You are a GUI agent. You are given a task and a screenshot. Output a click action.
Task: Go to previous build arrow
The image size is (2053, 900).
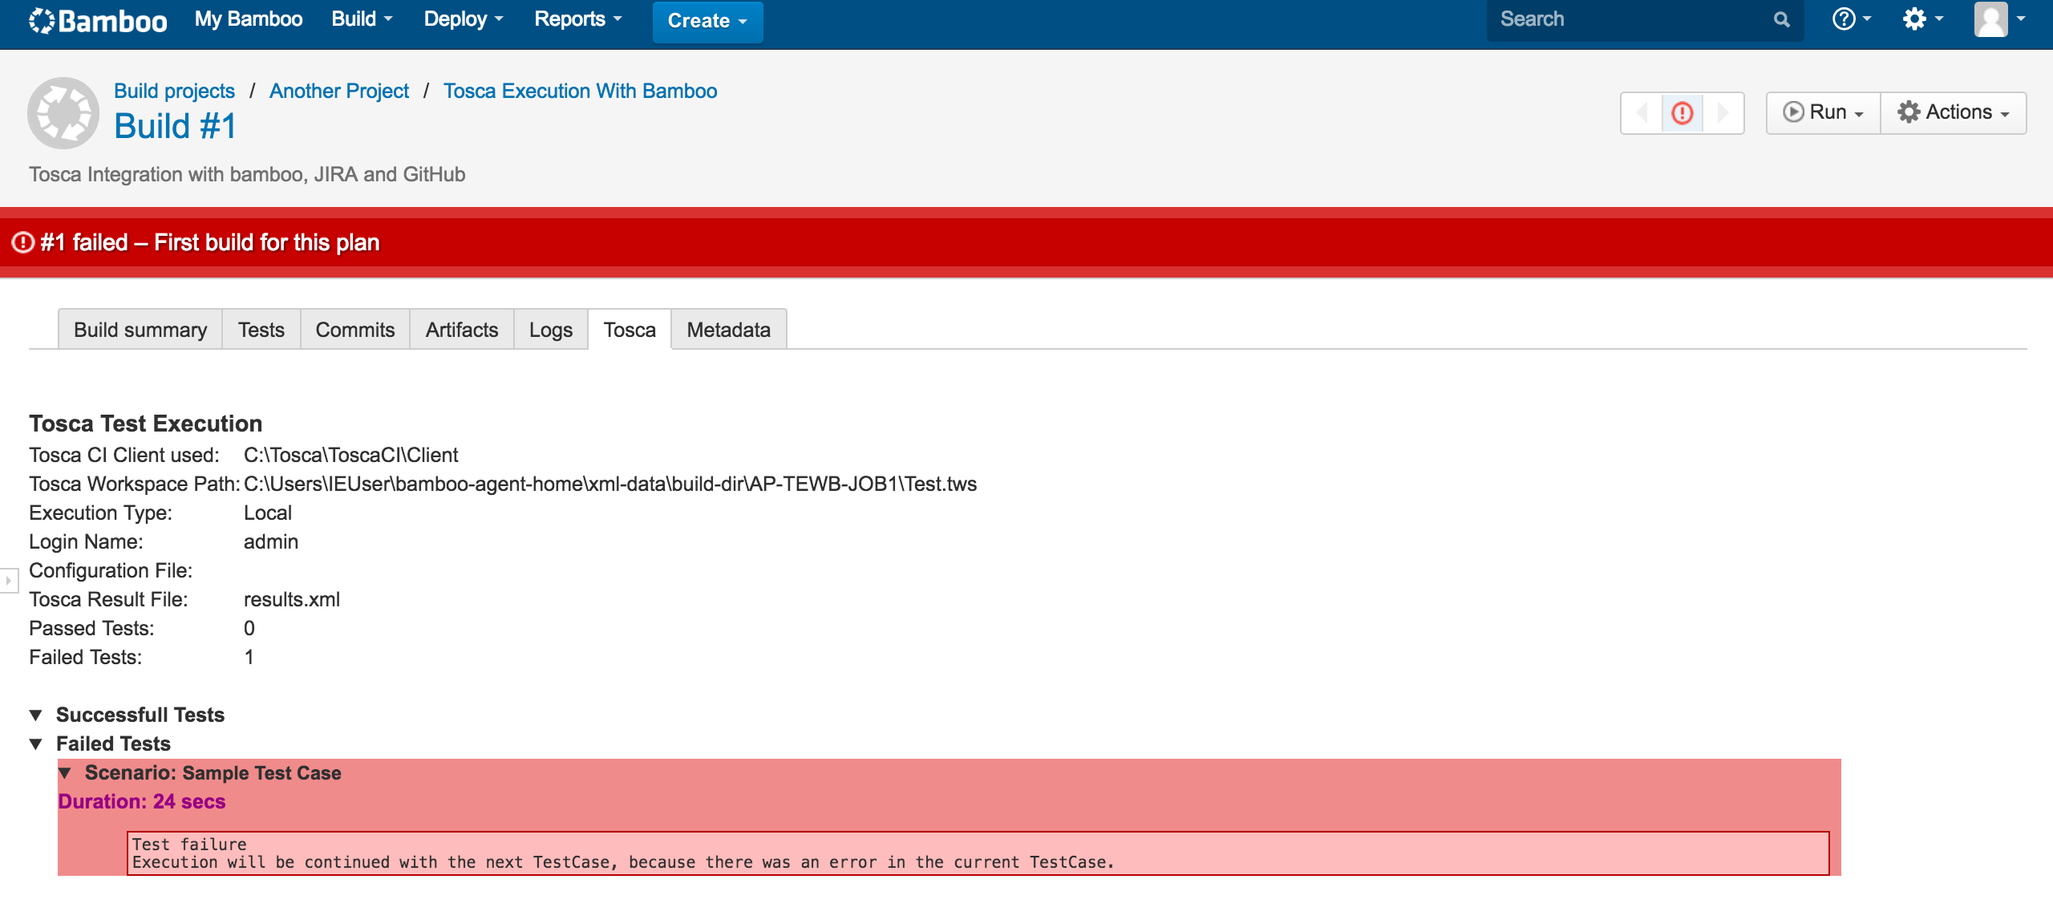tap(1642, 112)
